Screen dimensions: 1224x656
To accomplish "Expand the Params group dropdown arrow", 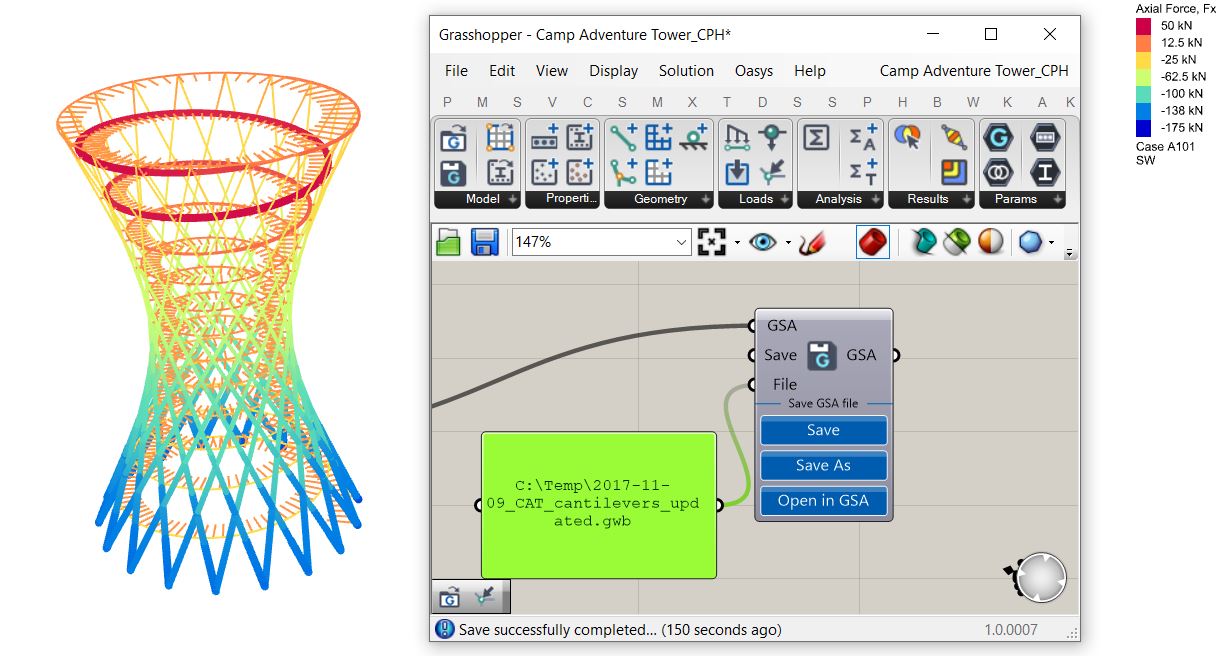I will (x=1059, y=199).
